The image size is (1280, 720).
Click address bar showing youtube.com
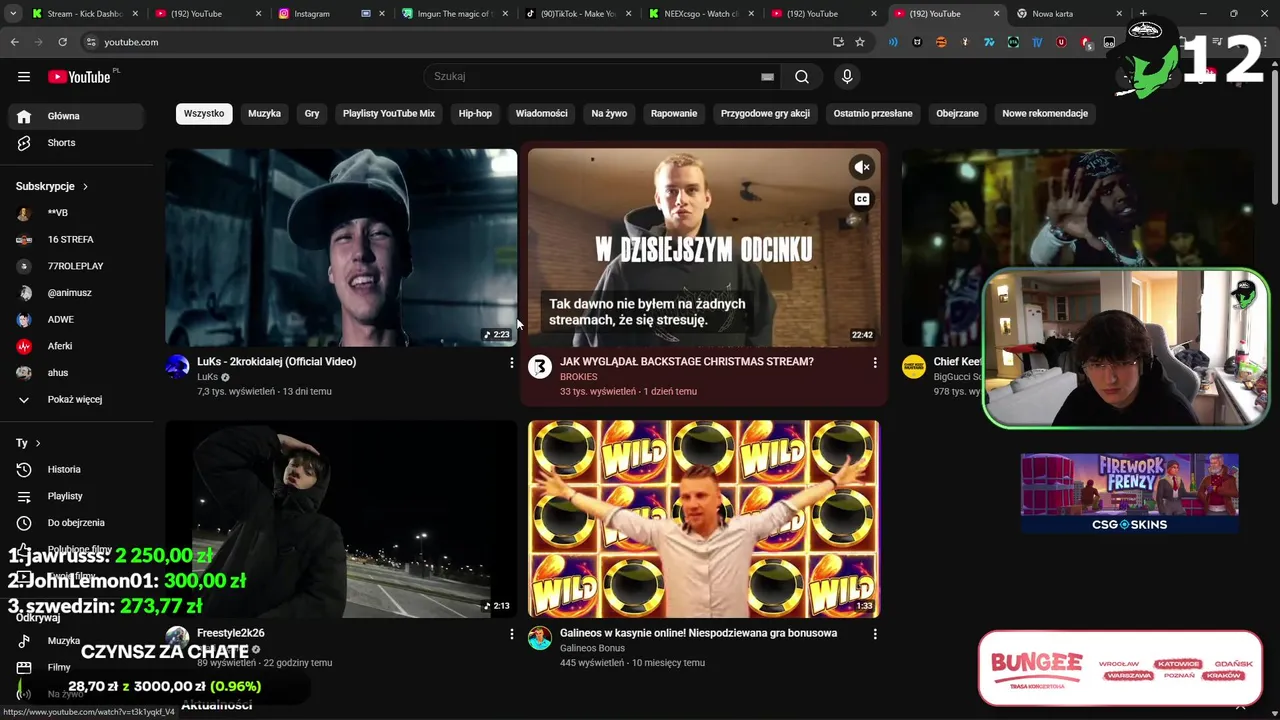click(x=460, y=42)
